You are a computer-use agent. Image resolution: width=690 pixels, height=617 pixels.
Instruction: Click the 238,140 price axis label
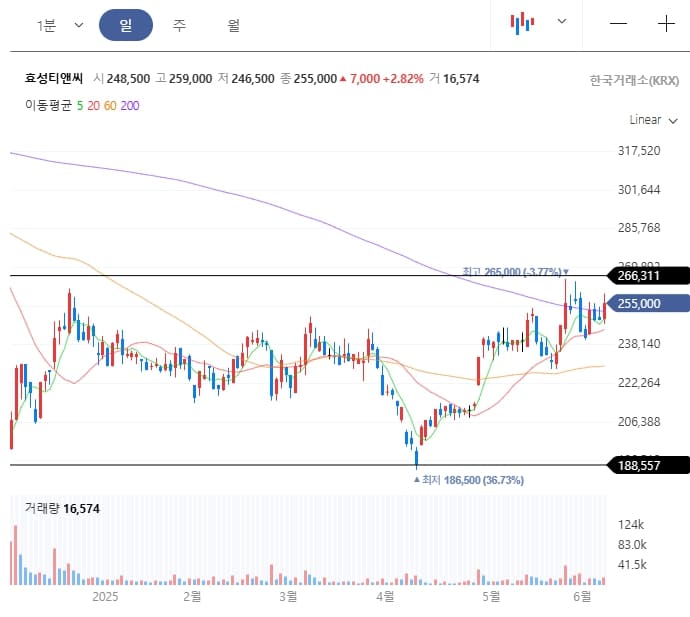coord(639,344)
